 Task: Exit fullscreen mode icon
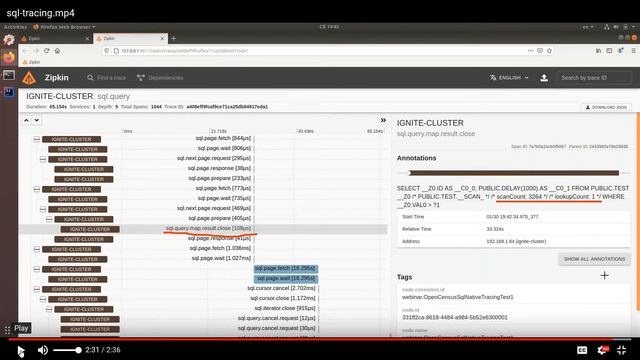(622, 350)
